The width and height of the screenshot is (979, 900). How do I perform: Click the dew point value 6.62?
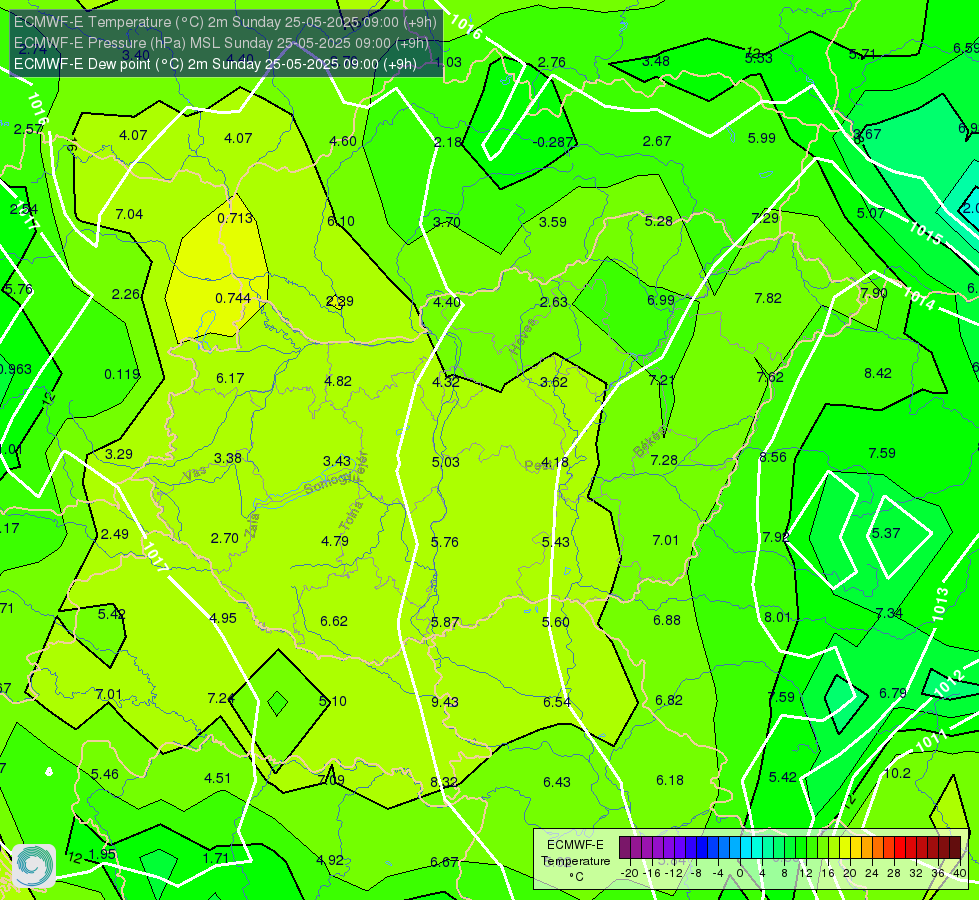[333, 621]
